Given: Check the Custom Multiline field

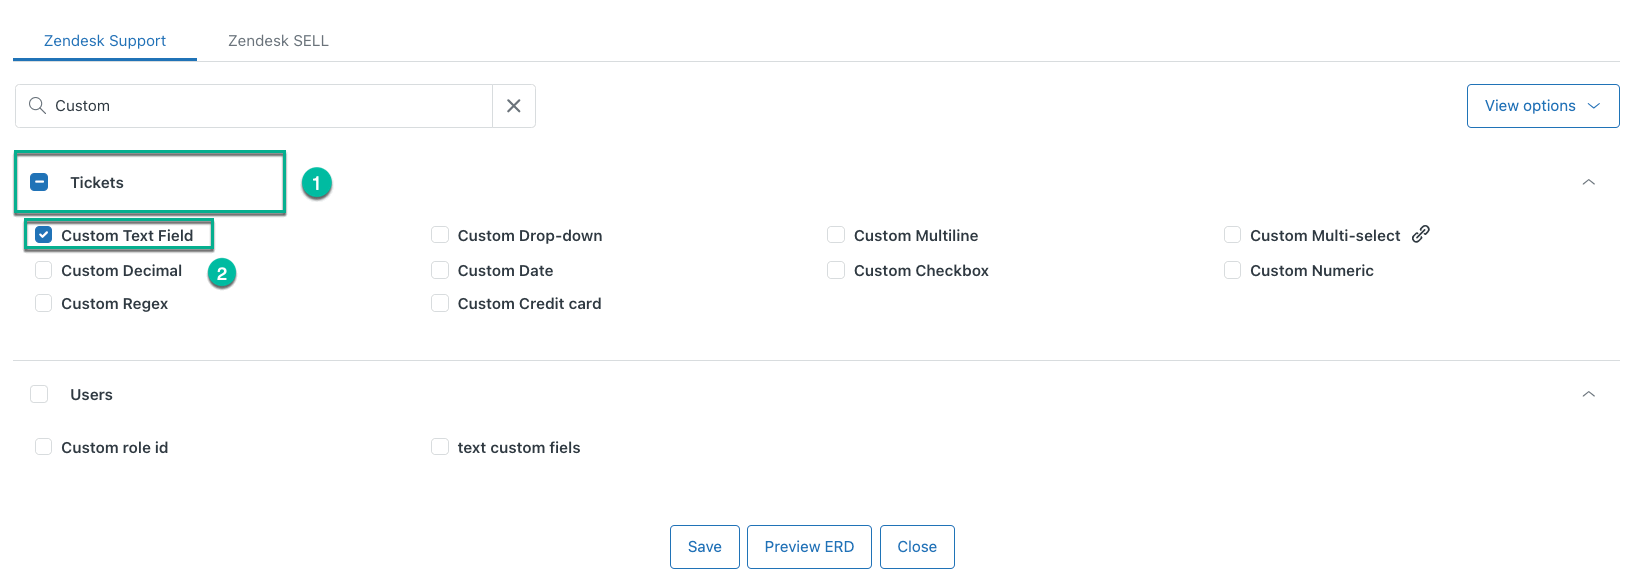Looking at the screenshot, I should pyautogui.click(x=836, y=235).
